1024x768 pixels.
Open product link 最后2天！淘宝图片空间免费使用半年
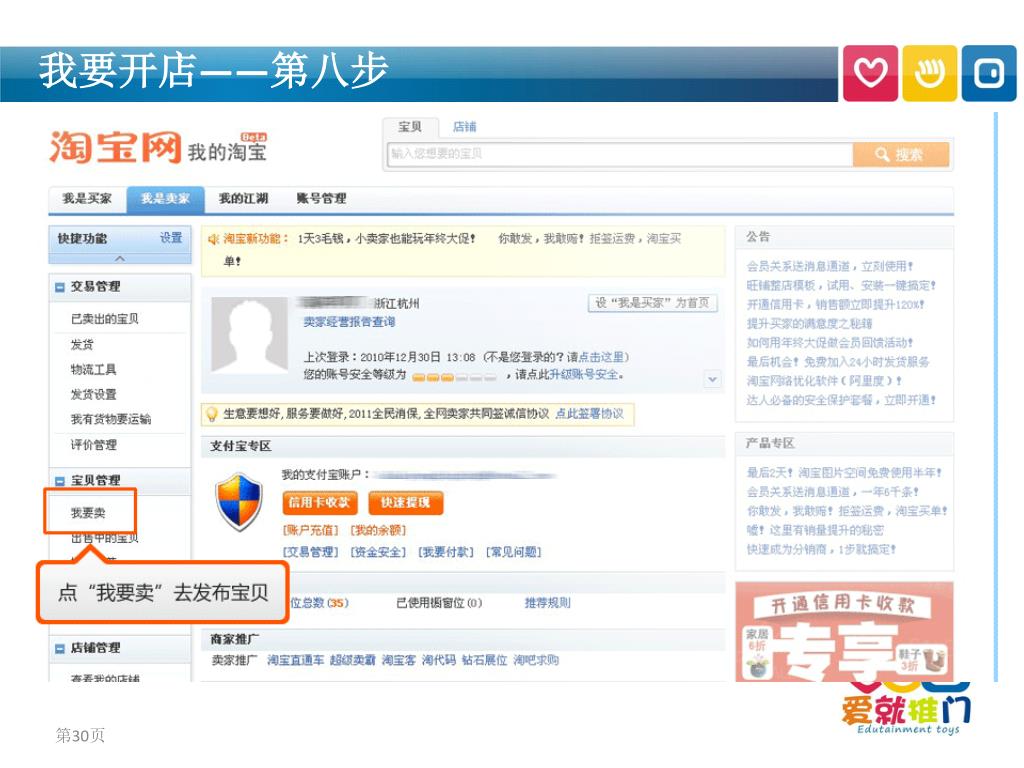(x=844, y=473)
